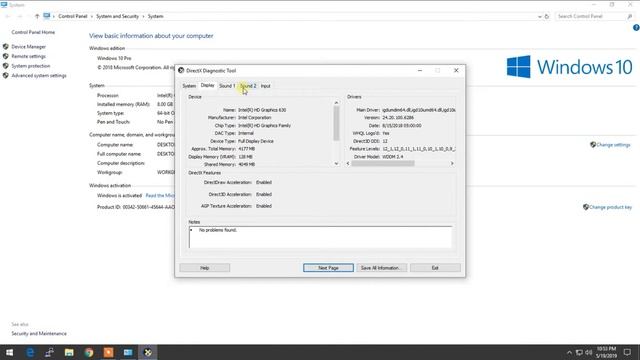Click the DirectX Diagnostic taskbar icon

click(148, 352)
